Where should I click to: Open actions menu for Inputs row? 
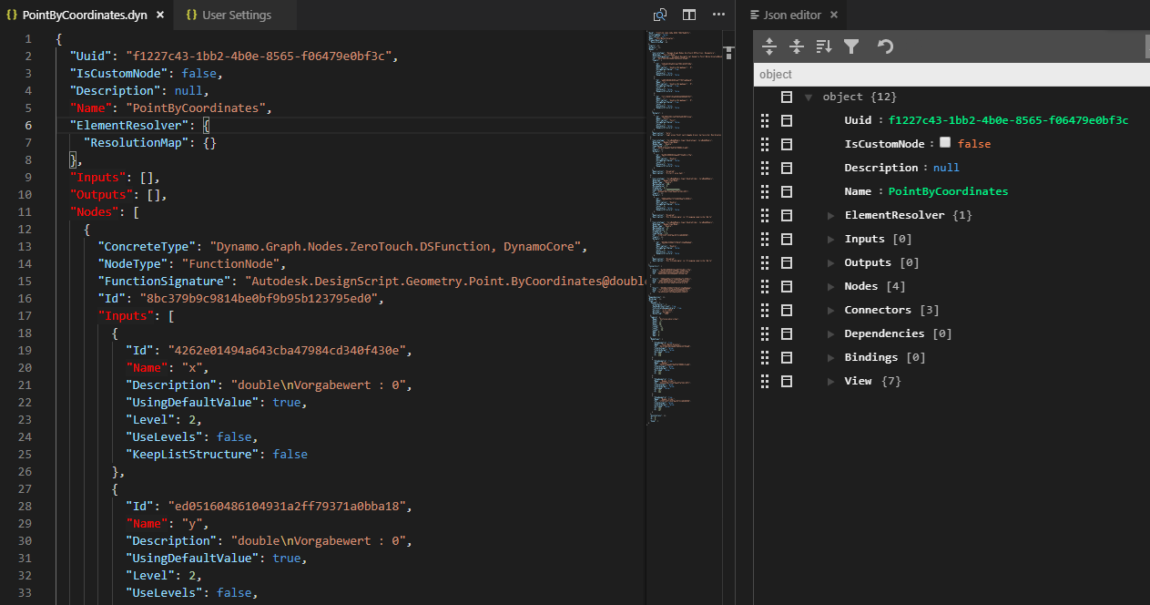[786, 239]
